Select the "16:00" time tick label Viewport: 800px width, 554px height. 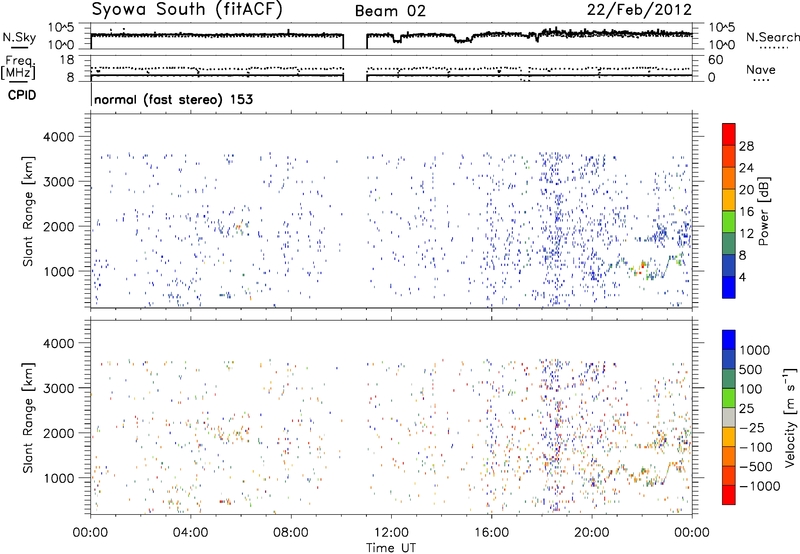point(491,533)
